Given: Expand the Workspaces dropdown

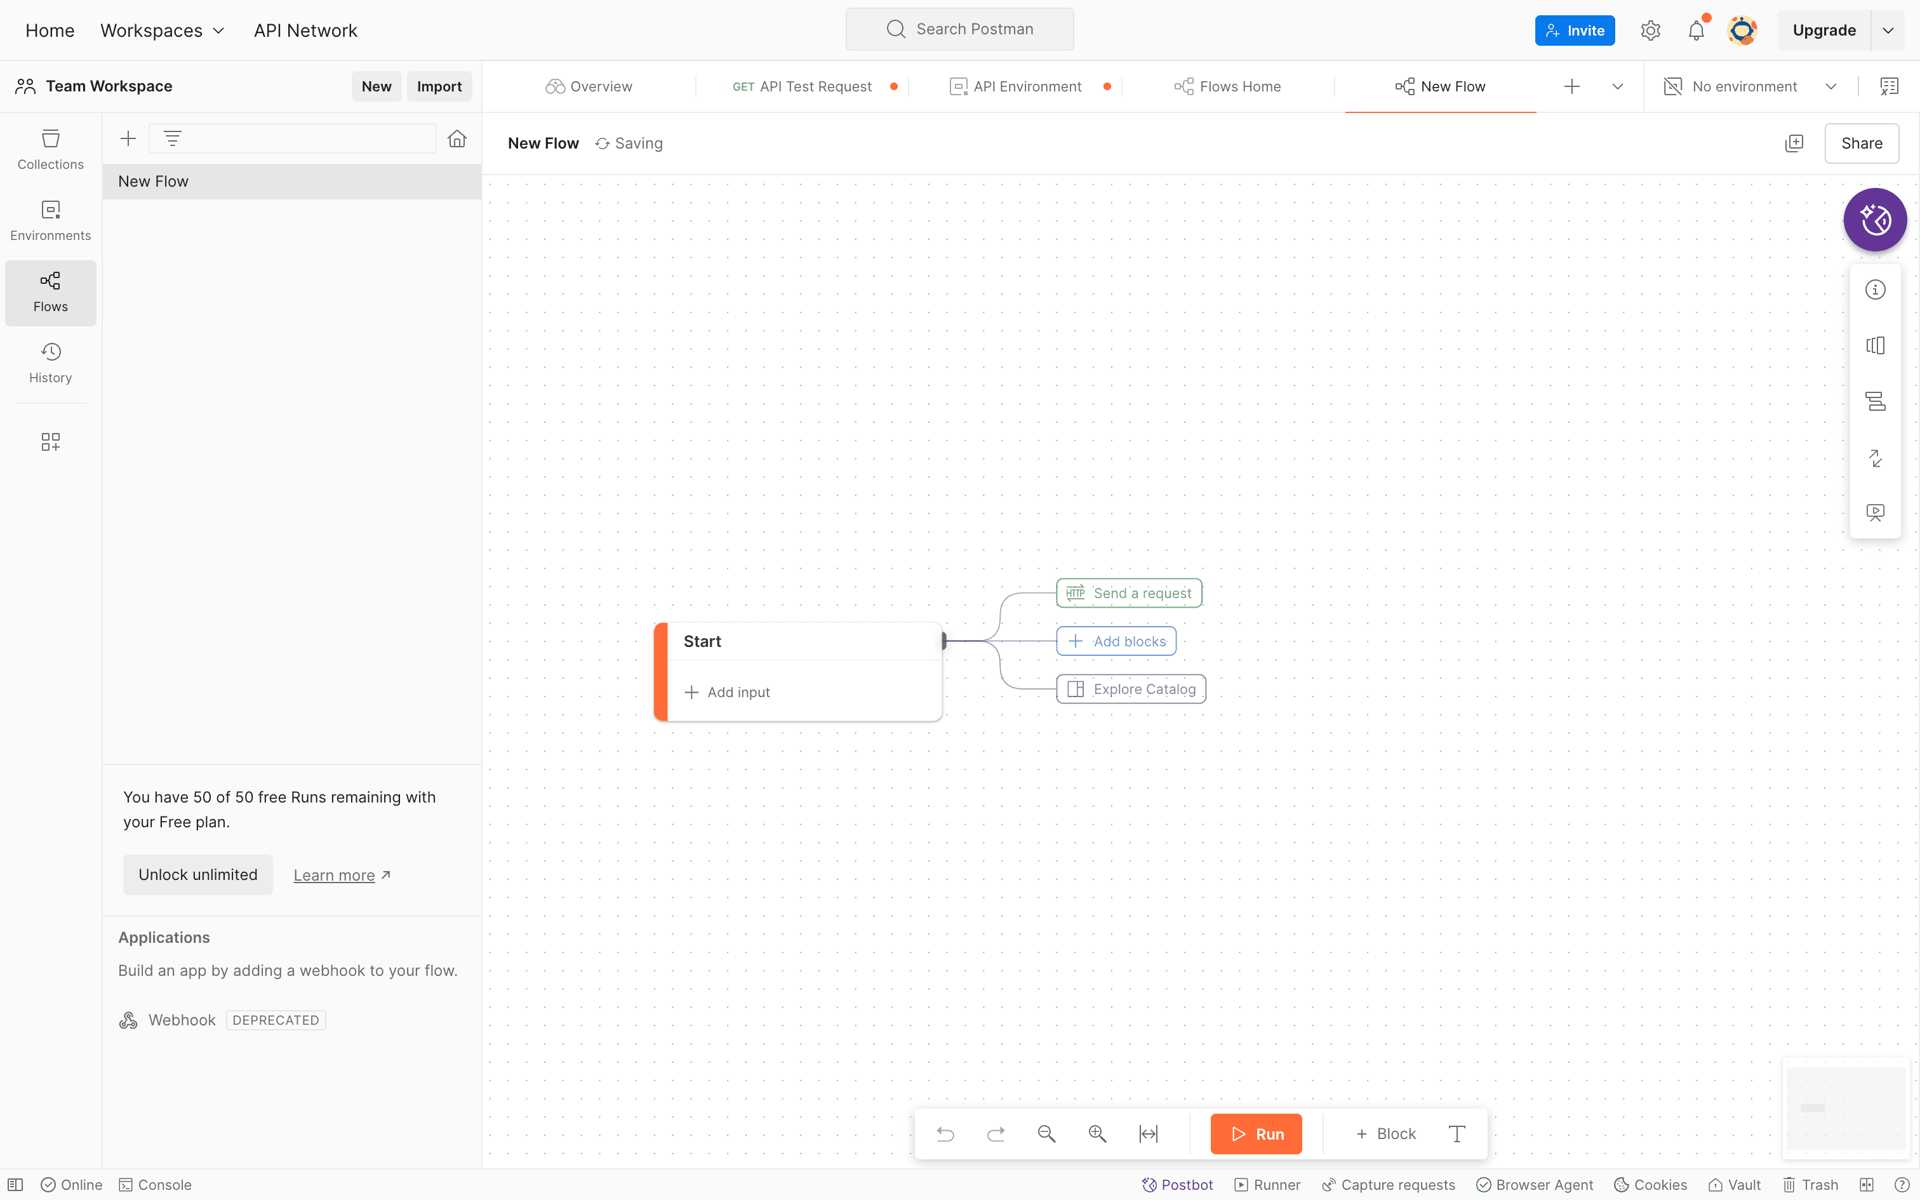Looking at the screenshot, I should (x=162, y=31).
